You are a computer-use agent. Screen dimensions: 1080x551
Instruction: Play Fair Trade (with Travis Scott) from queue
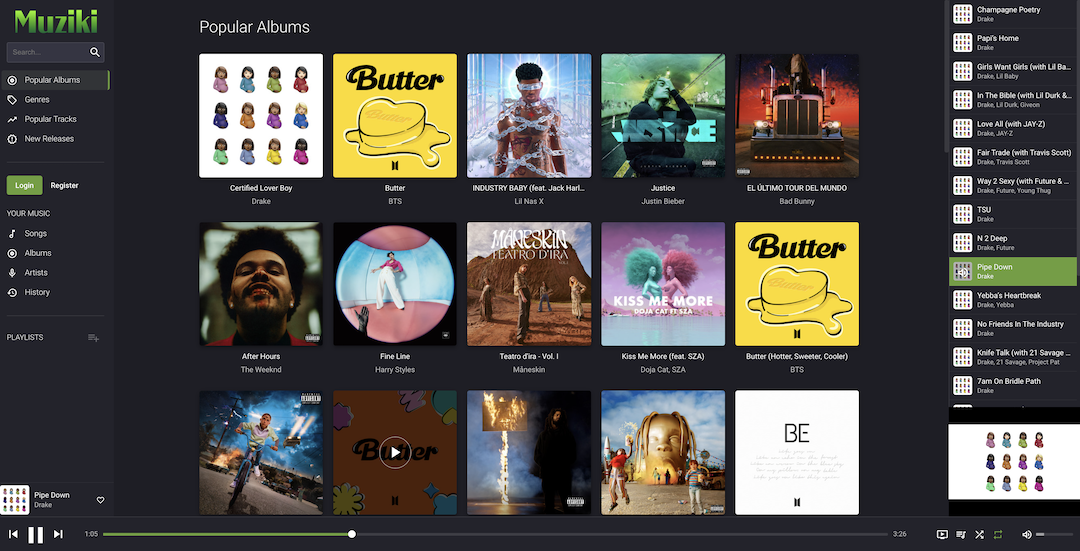point(1012,157)
